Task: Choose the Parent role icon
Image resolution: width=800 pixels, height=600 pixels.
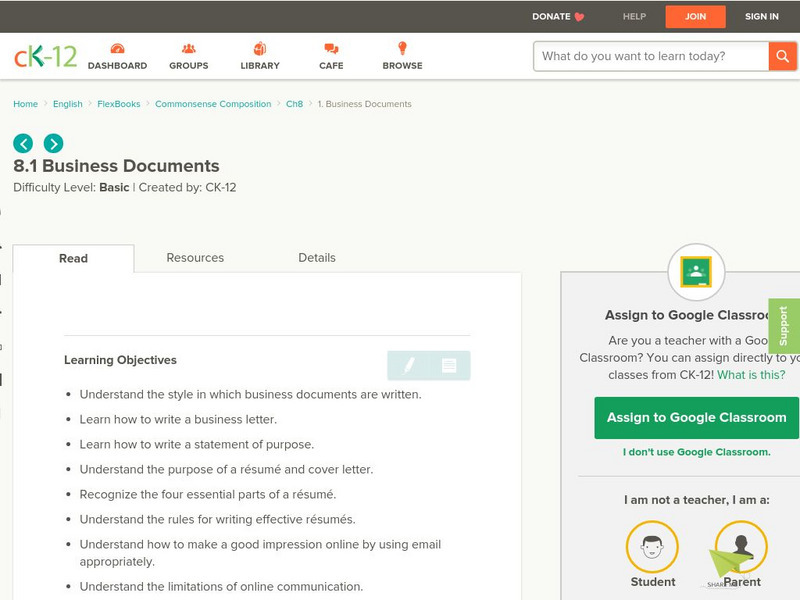Action: (741, 547)
